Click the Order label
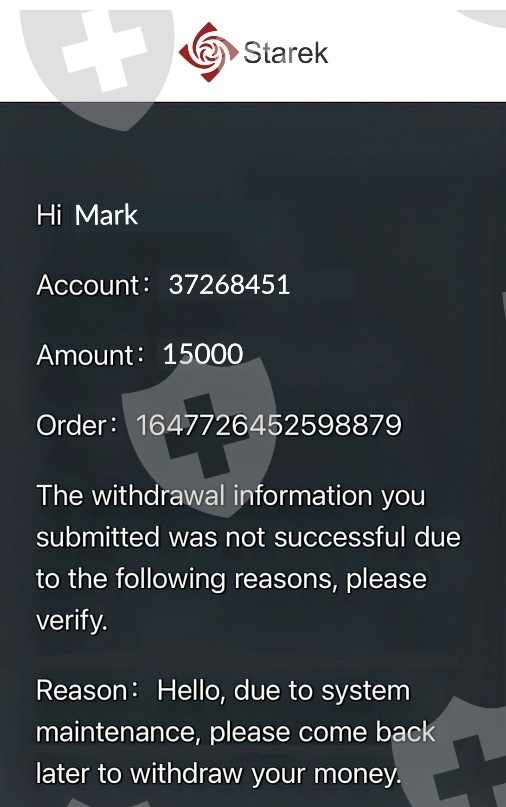The height and width of the screenshot is (807, 506). tap(71, 426)
